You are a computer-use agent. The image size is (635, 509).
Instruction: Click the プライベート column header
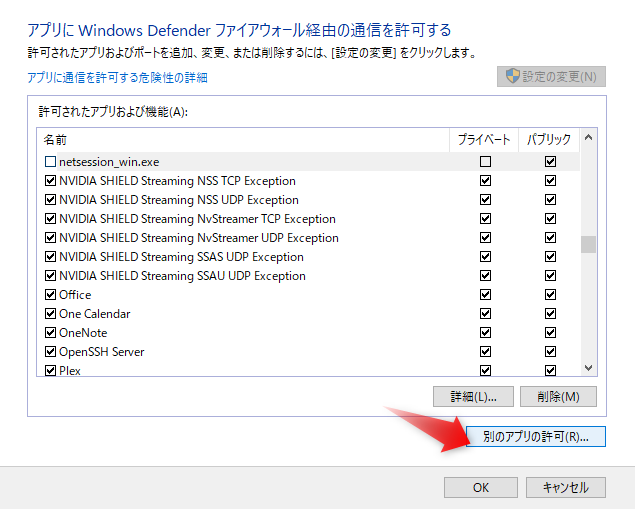coord(484,140)
